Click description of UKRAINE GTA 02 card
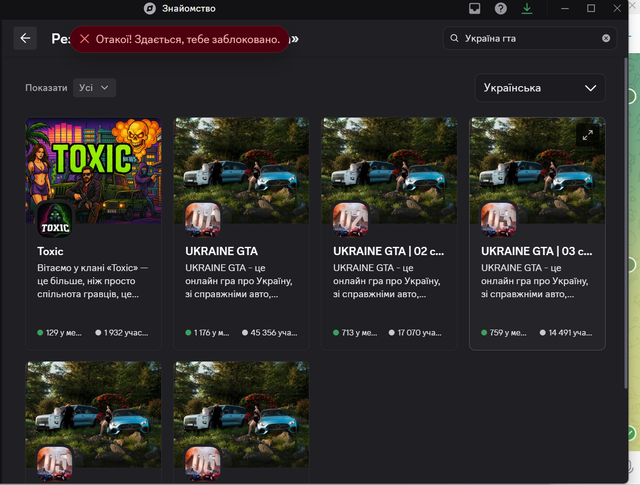Screen dimensions: 640x485 click(387, 281)
